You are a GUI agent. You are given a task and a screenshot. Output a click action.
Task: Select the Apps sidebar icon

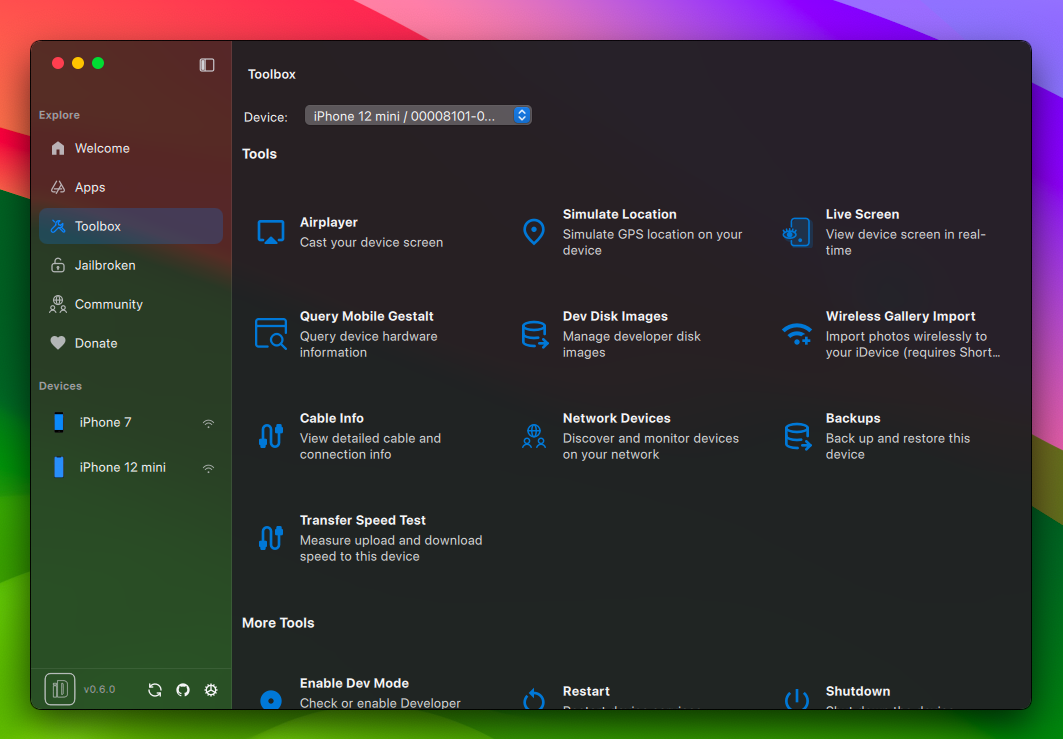[58, 187]
